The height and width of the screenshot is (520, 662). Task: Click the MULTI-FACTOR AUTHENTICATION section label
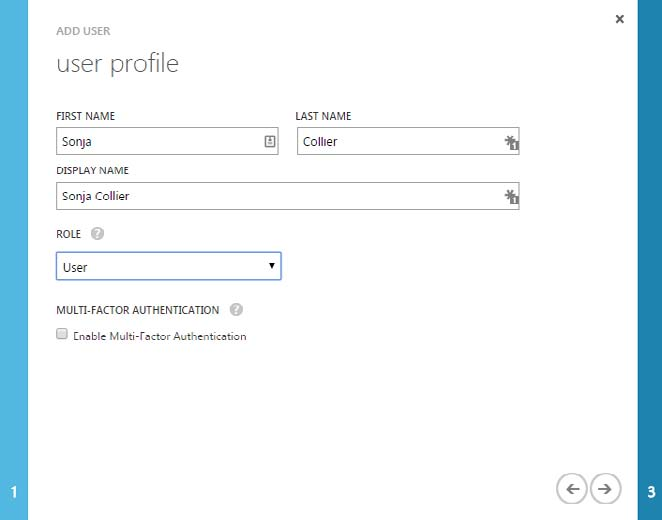(x=138, y=309)
